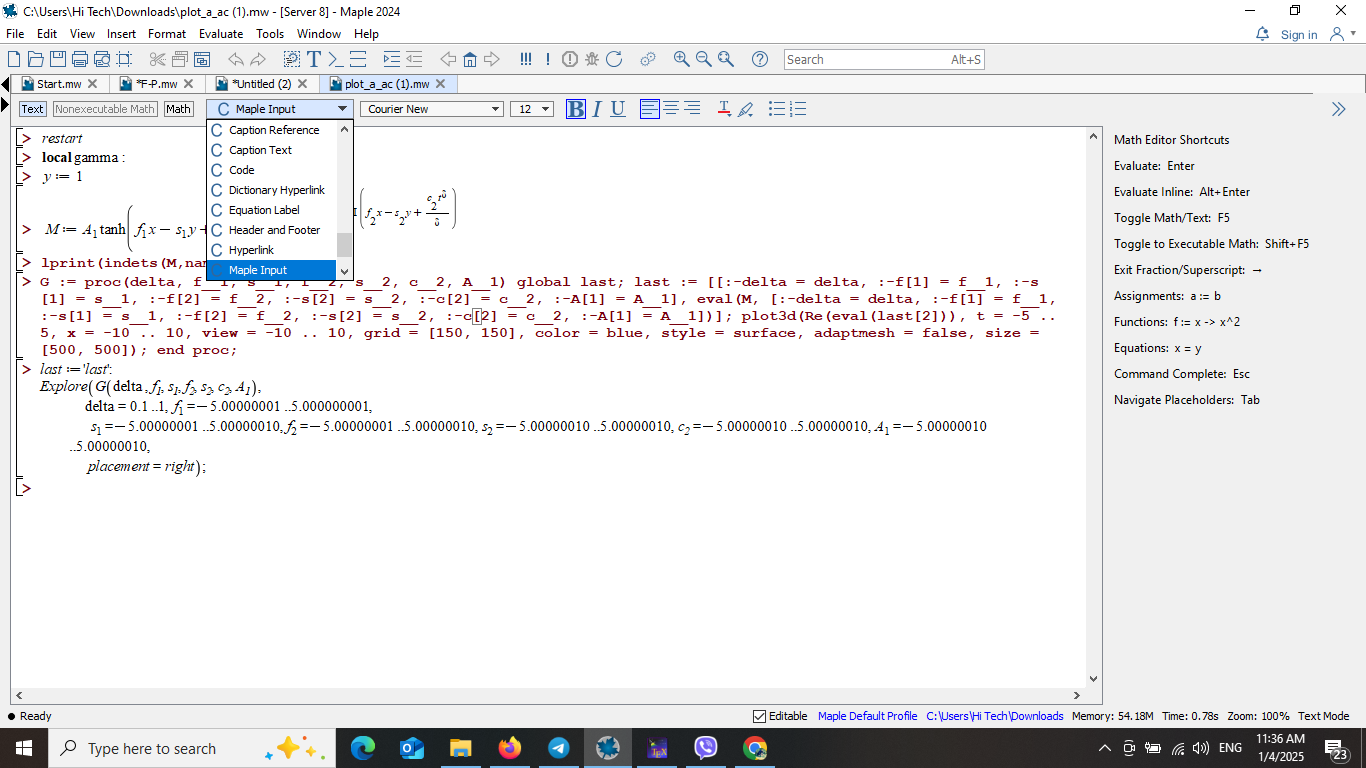Toggle the bulleted list
This screenshot has width=1366, height=768.
click(777, 109)
